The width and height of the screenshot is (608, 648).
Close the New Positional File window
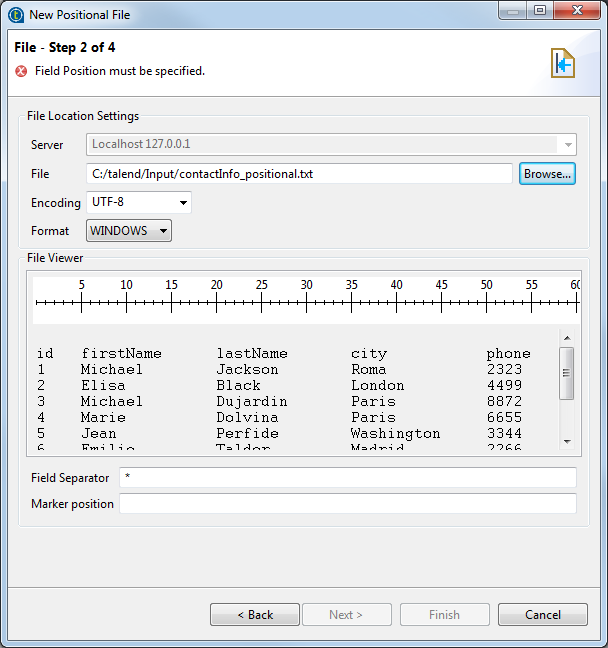click(577, 10)
